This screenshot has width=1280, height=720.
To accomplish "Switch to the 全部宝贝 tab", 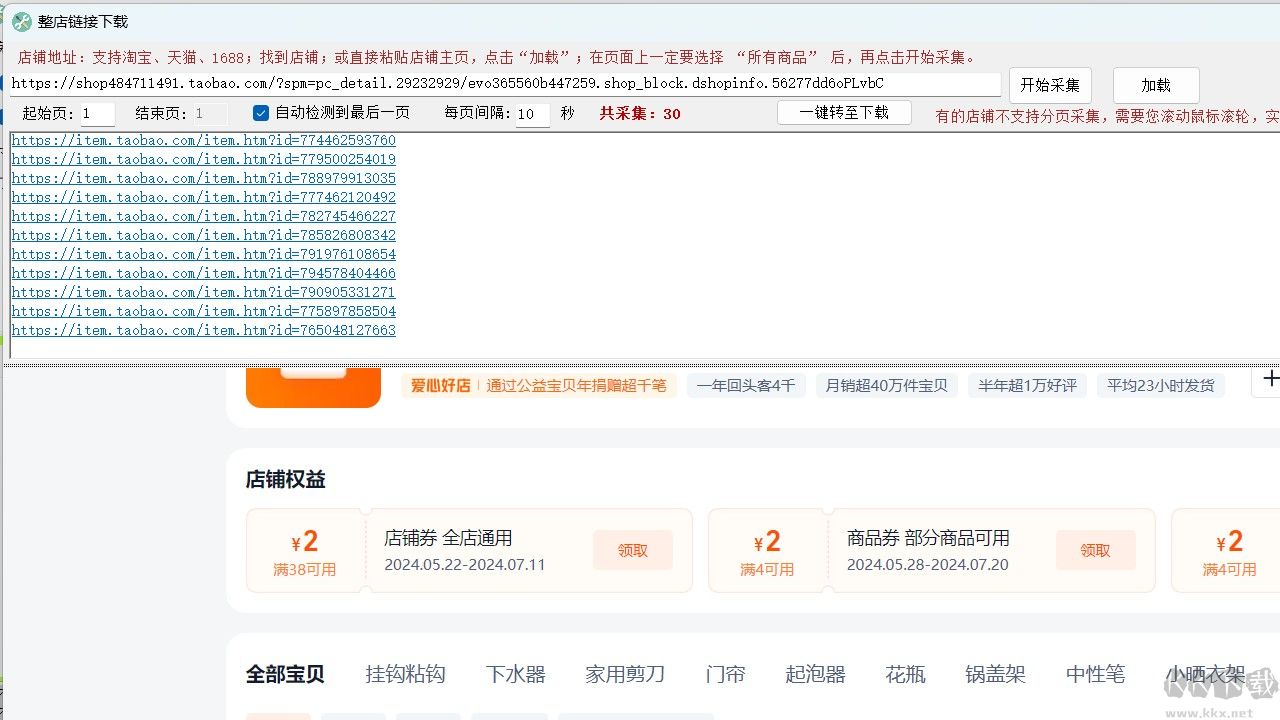I will (285, 675).
